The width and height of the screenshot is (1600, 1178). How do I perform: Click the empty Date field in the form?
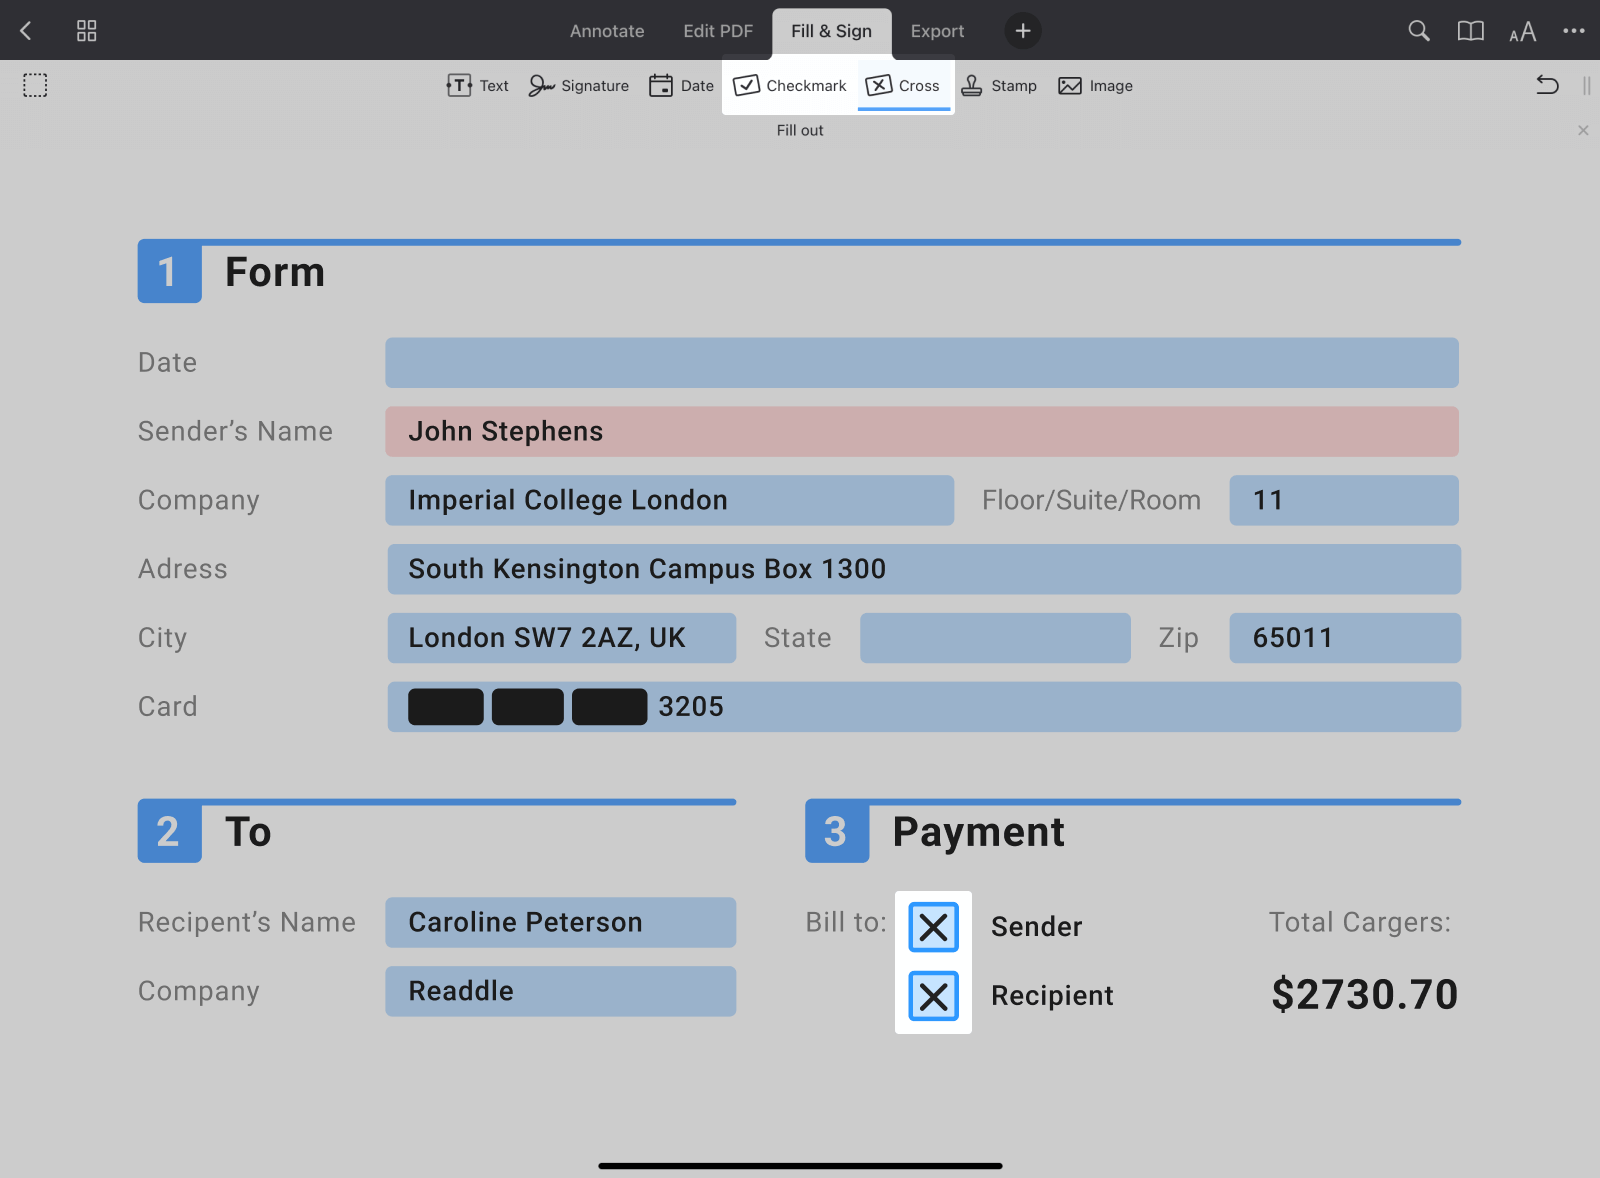(x=920, y=362)
